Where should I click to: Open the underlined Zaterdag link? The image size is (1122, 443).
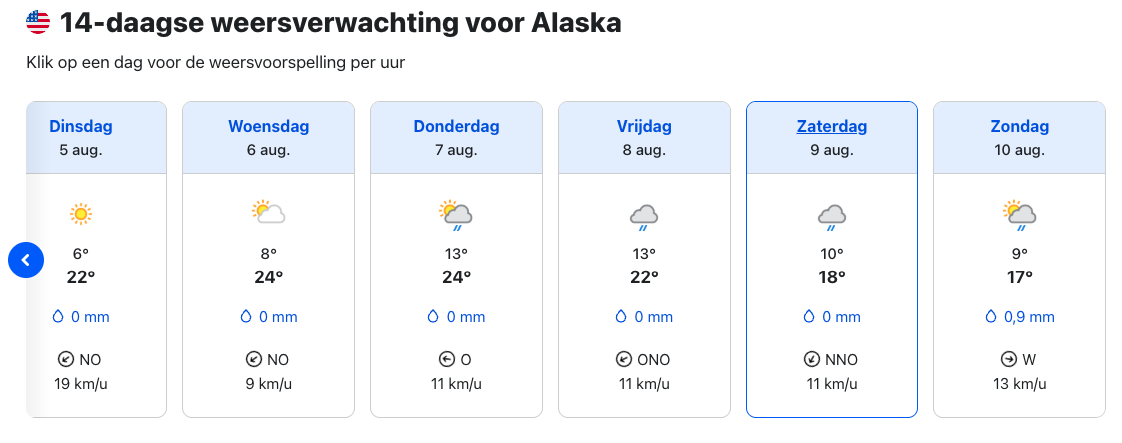(831, 127)
